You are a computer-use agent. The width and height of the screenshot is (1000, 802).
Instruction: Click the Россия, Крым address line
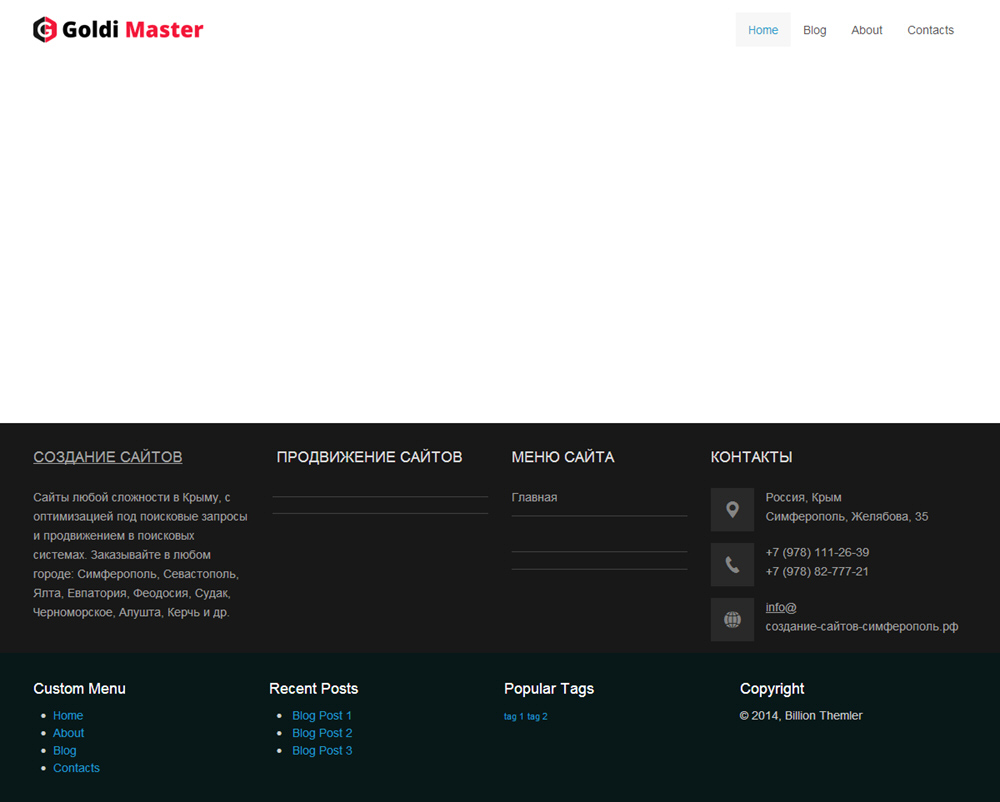point(804,497)
